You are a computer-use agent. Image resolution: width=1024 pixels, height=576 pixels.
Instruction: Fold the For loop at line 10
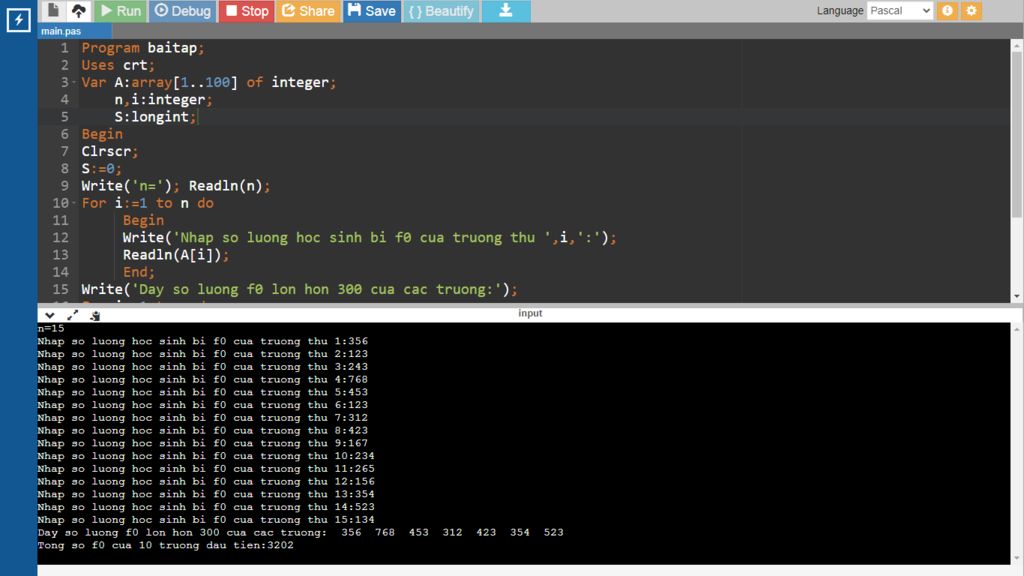tap(74, 203)
